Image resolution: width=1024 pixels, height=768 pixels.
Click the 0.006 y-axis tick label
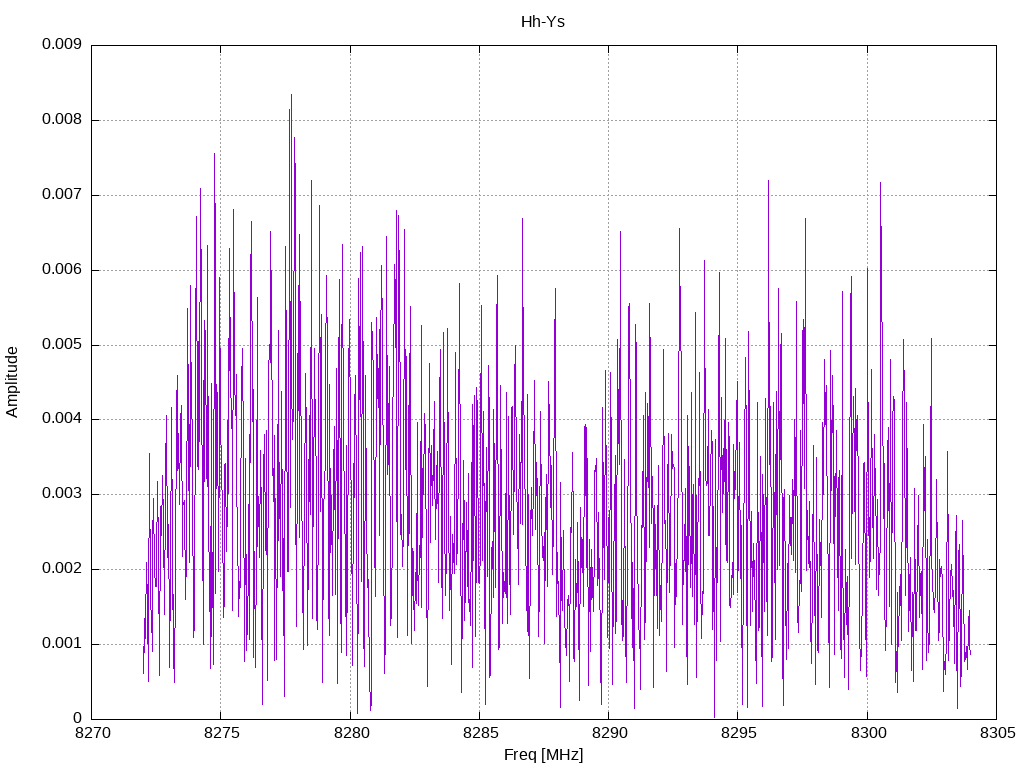click(62, 270)
